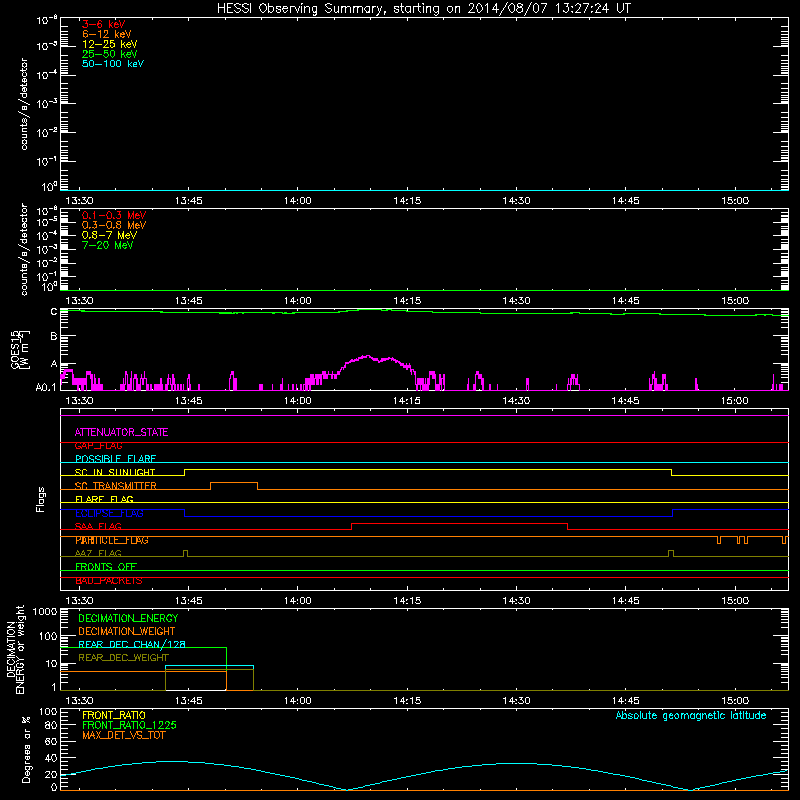Select the PARTICLE_FLAG label
800x800 pixels.
tap(112, 540)
